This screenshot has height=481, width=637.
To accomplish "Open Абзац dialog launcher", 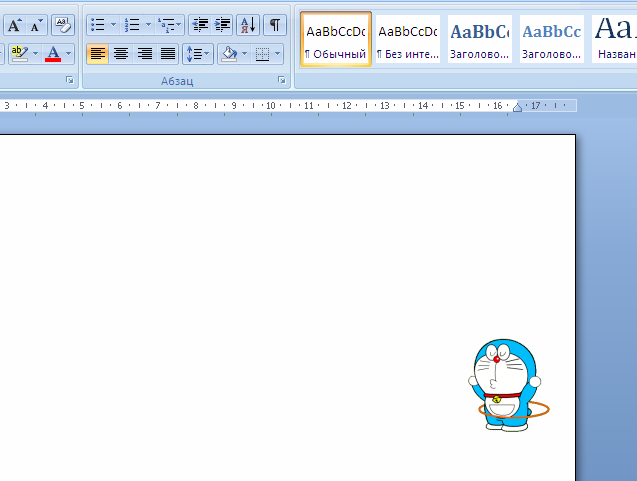I will [282, 80].
